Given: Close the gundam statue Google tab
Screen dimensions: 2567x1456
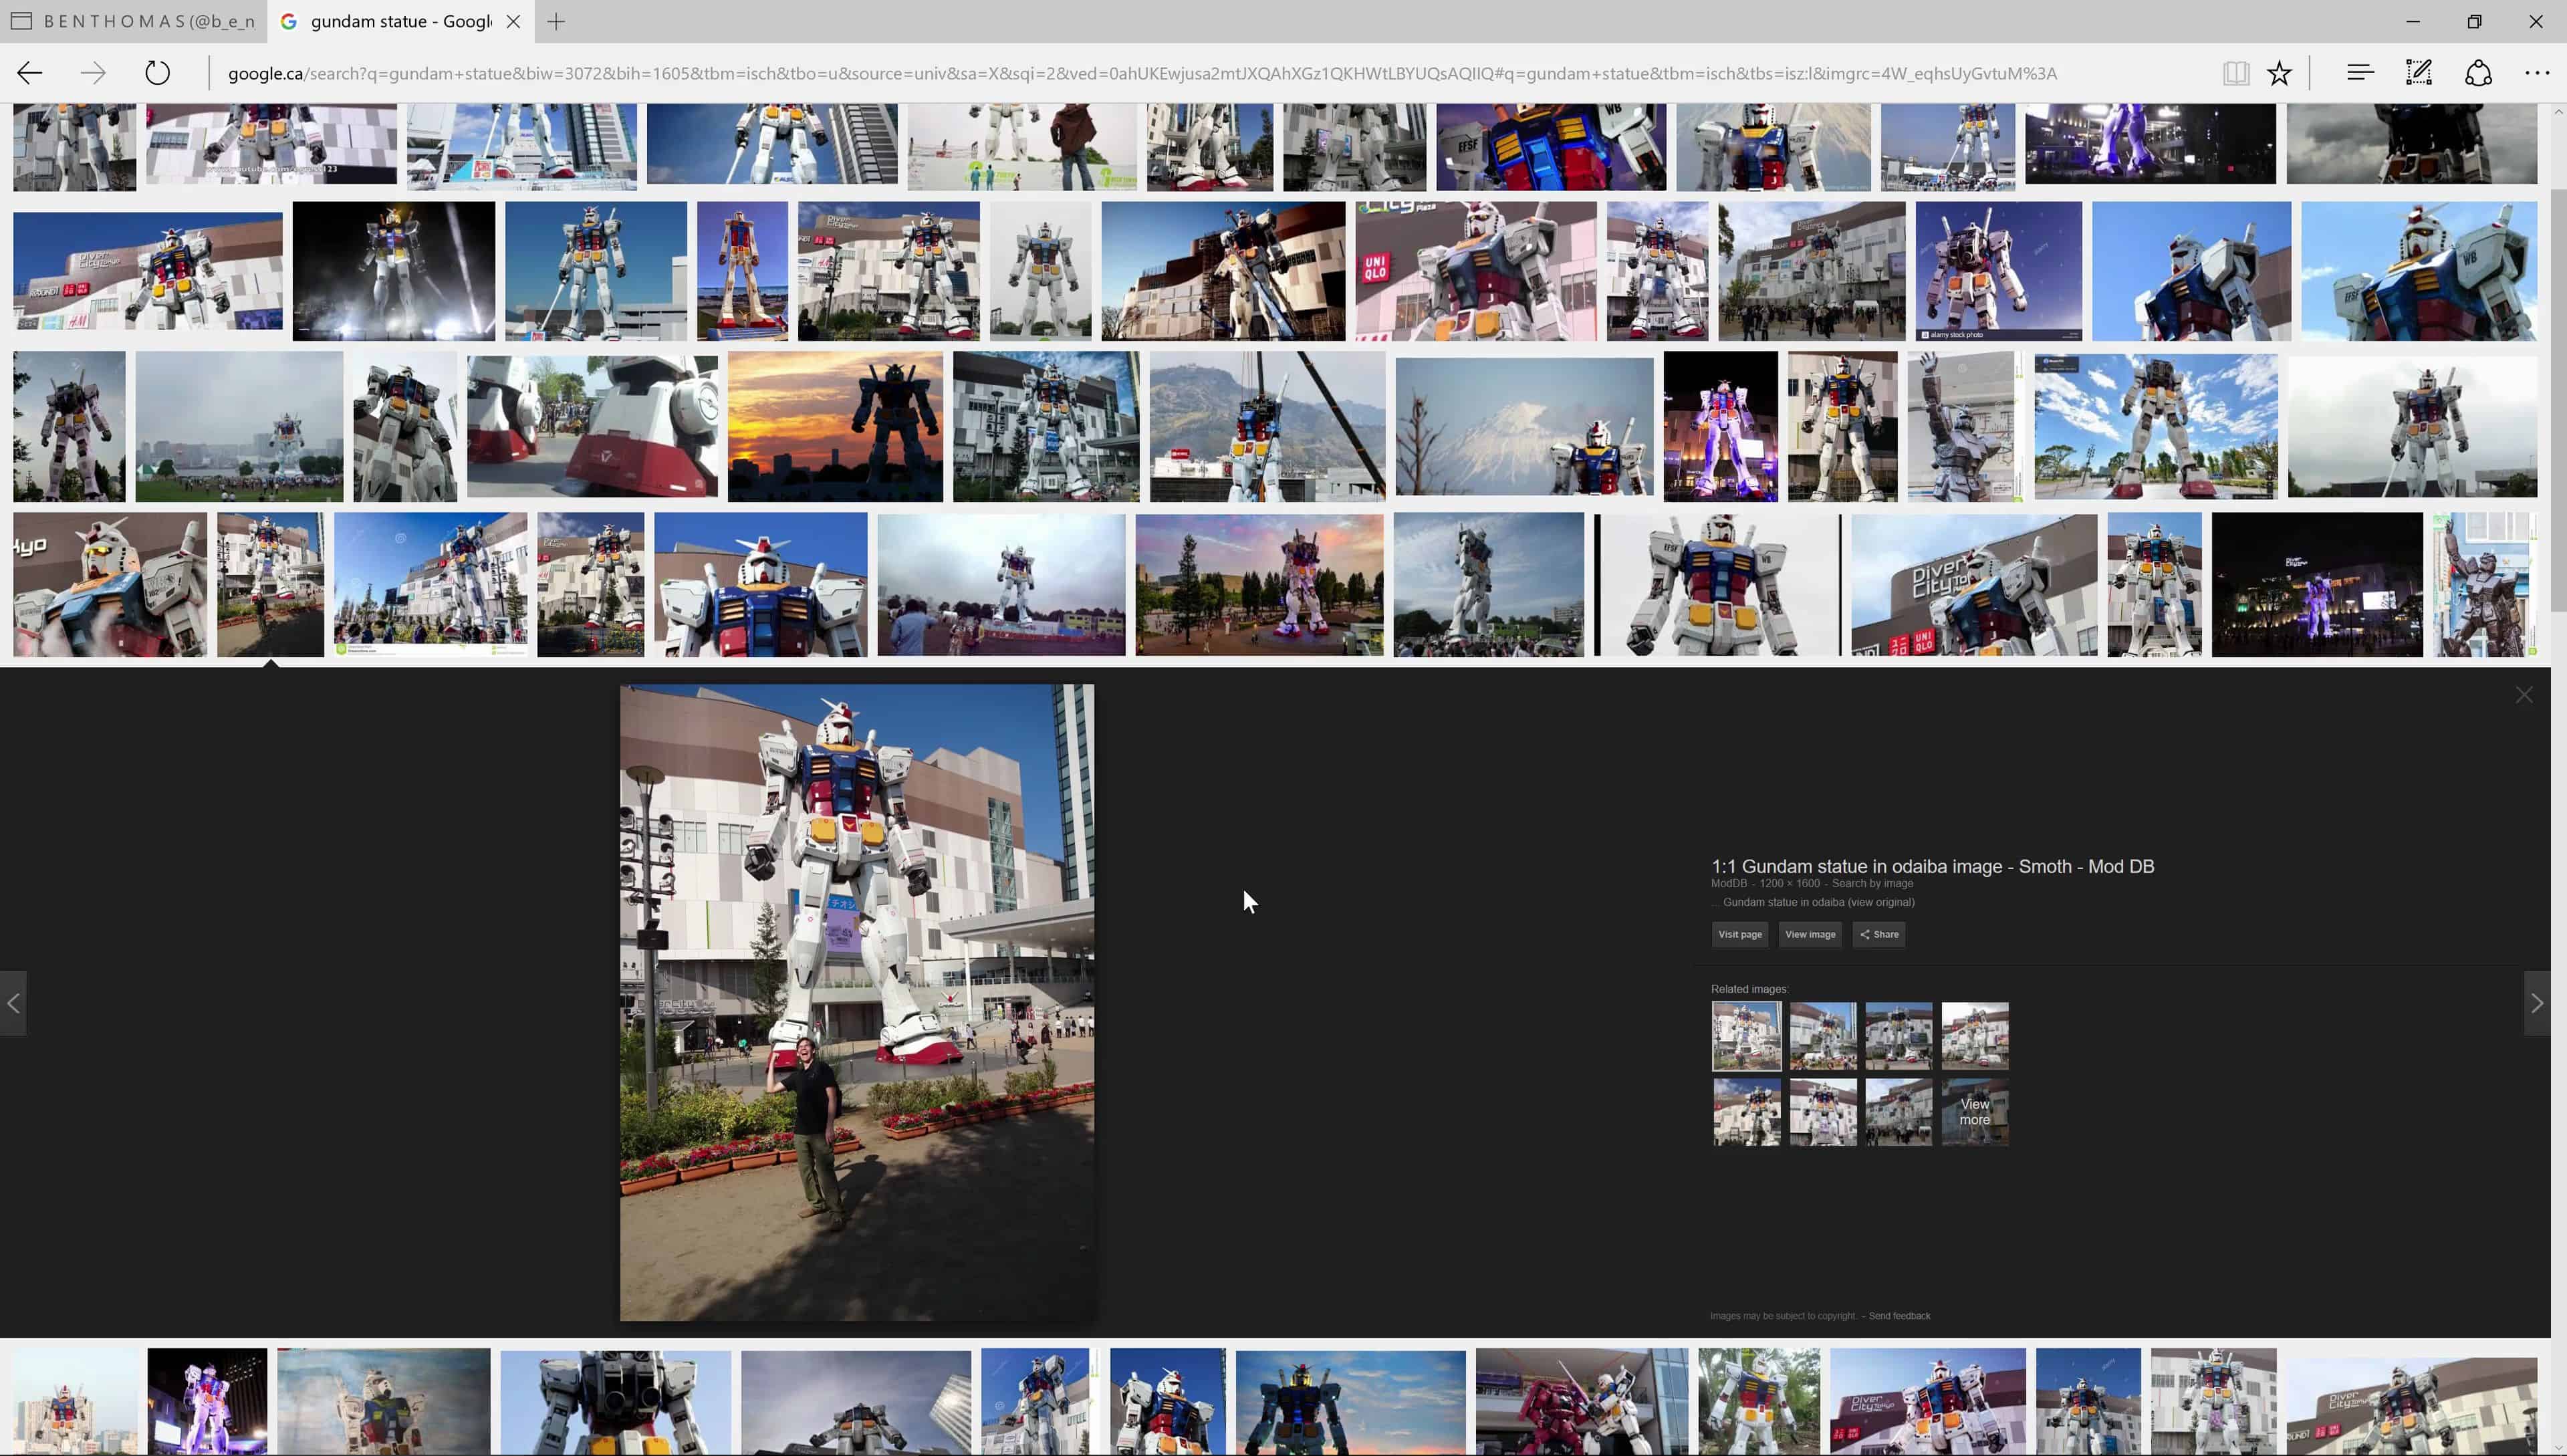Looking at the screenshot, I should click(x=513, y=21).
